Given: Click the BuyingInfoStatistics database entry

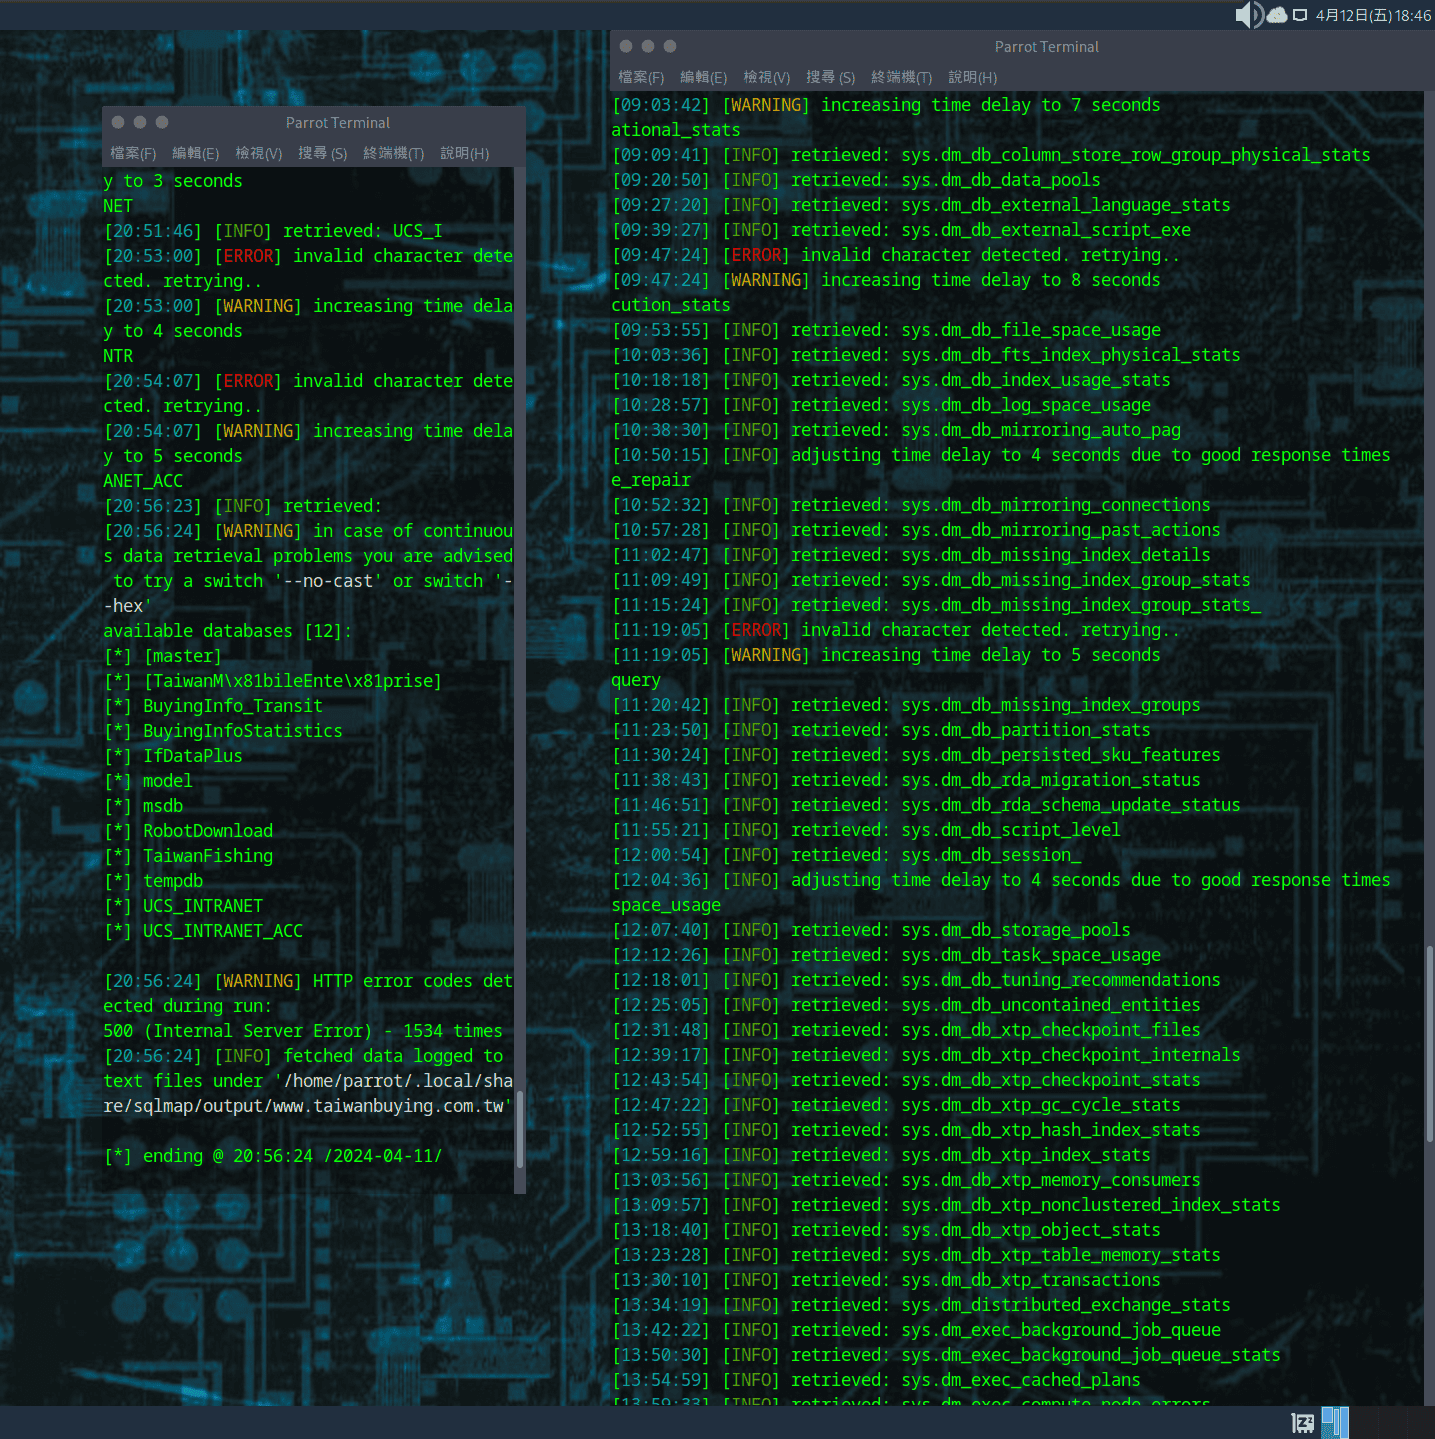Looking at the screenshot, I should (223, 731).
